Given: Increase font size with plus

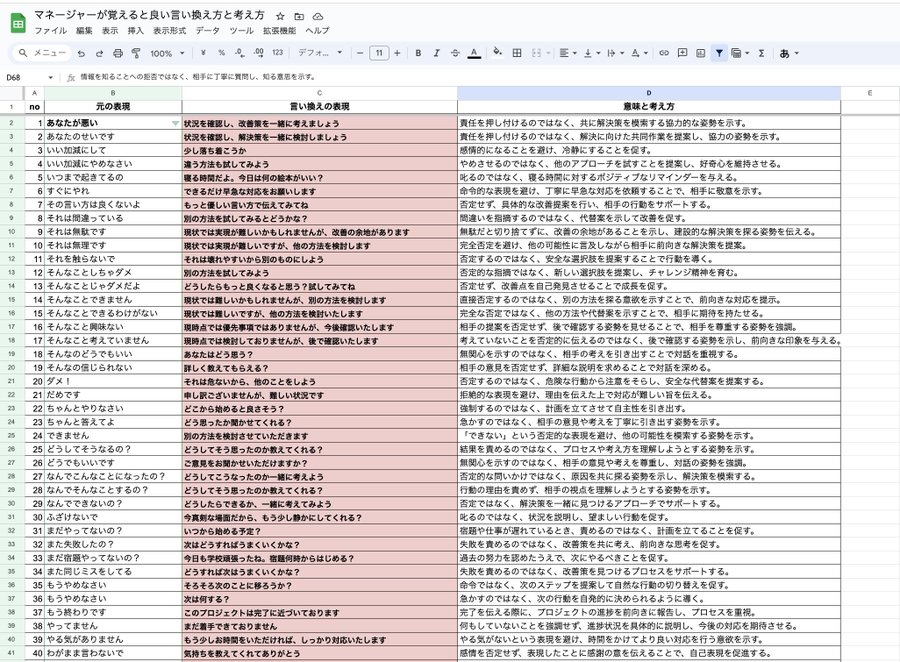Looking at the screenshot, I should click(397, 53).
